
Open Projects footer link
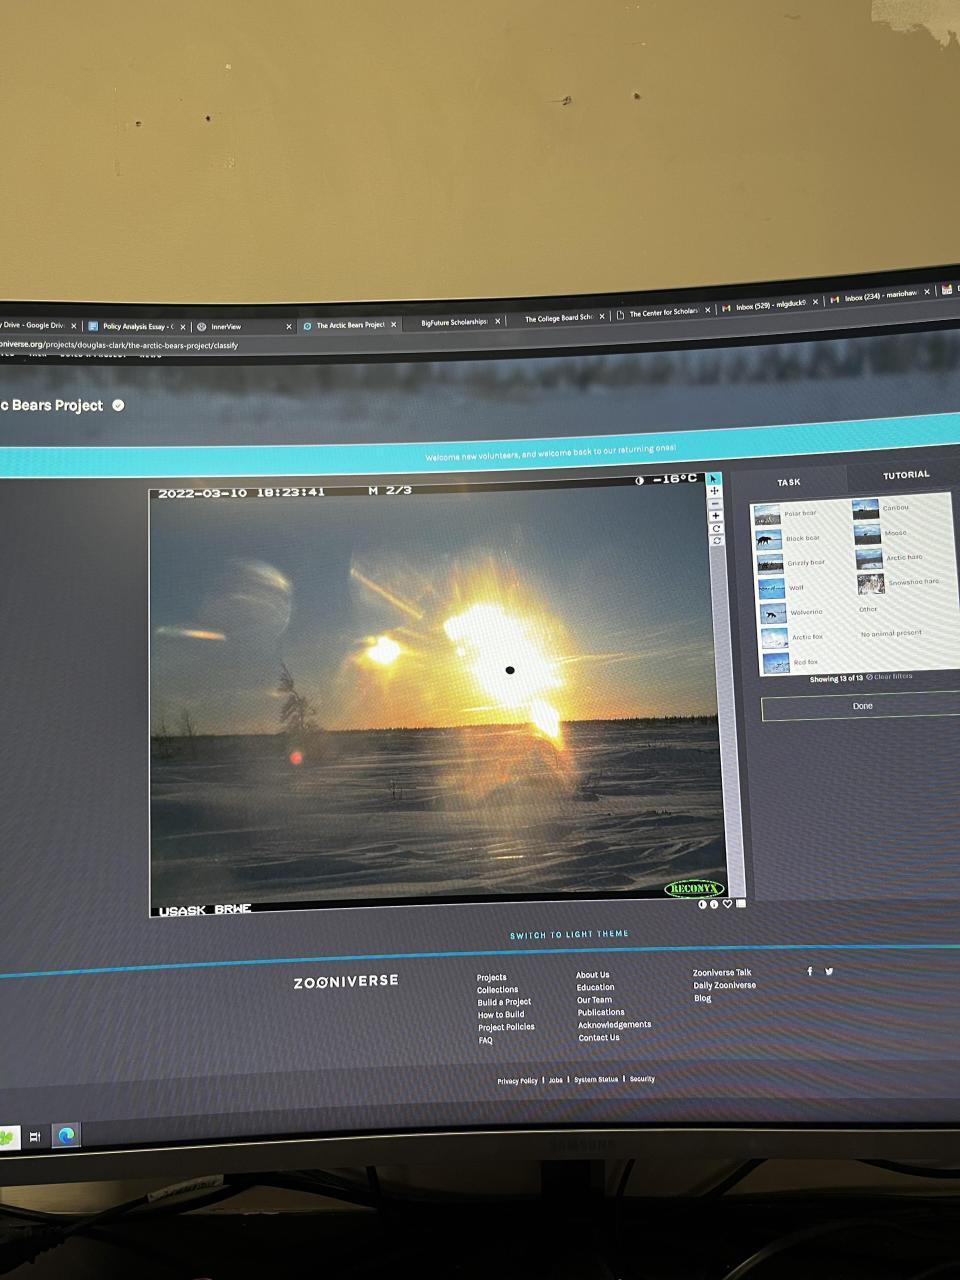(x=491, y=977)
